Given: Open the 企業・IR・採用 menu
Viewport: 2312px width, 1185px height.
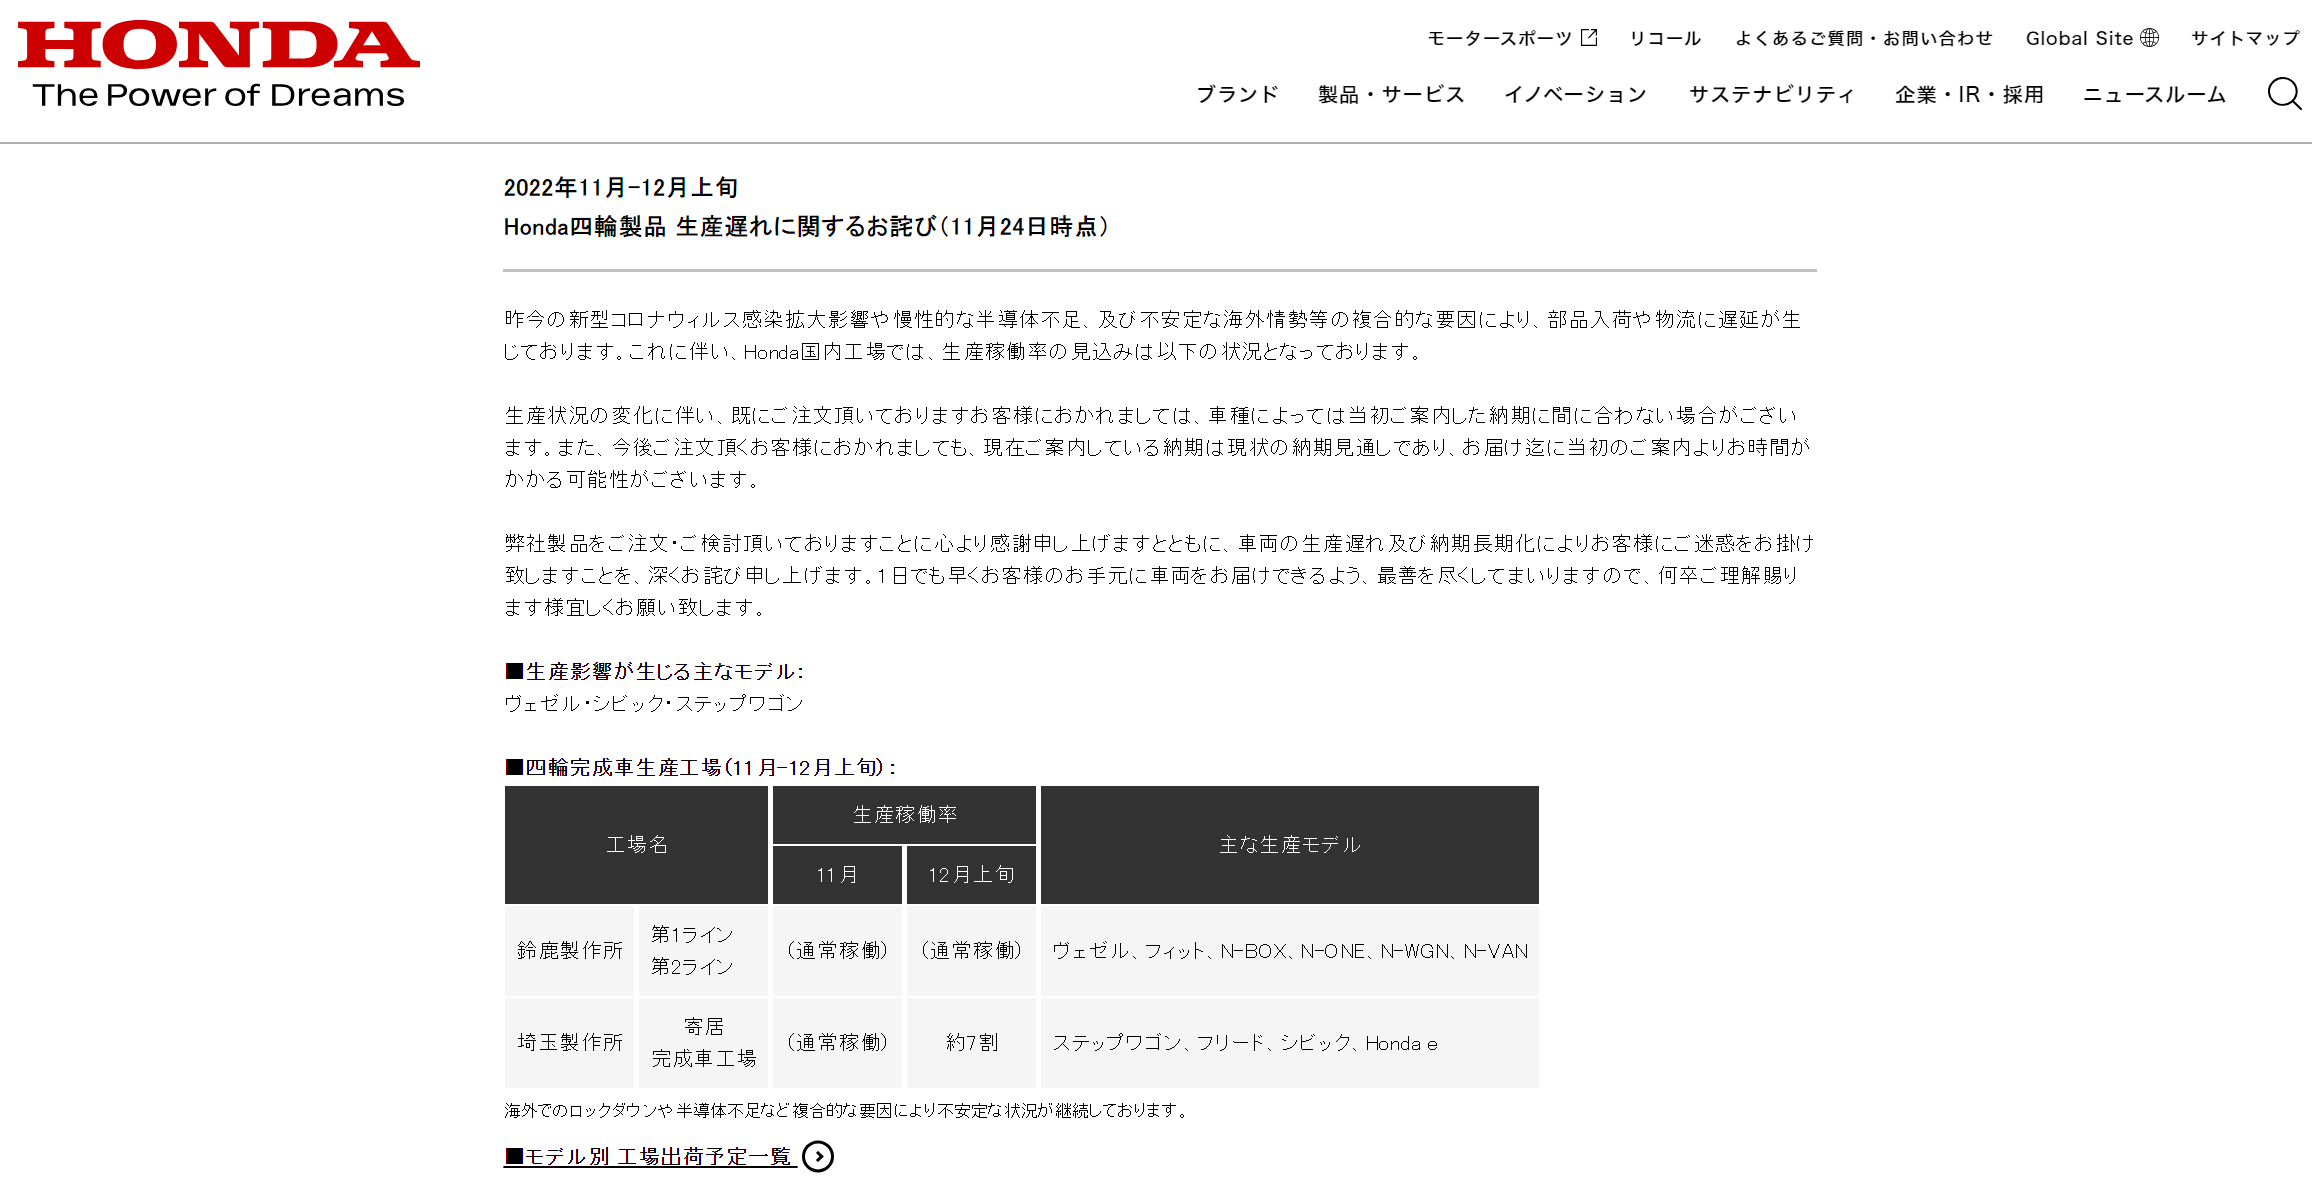Looking at the screenshot, I should 1969,94.
